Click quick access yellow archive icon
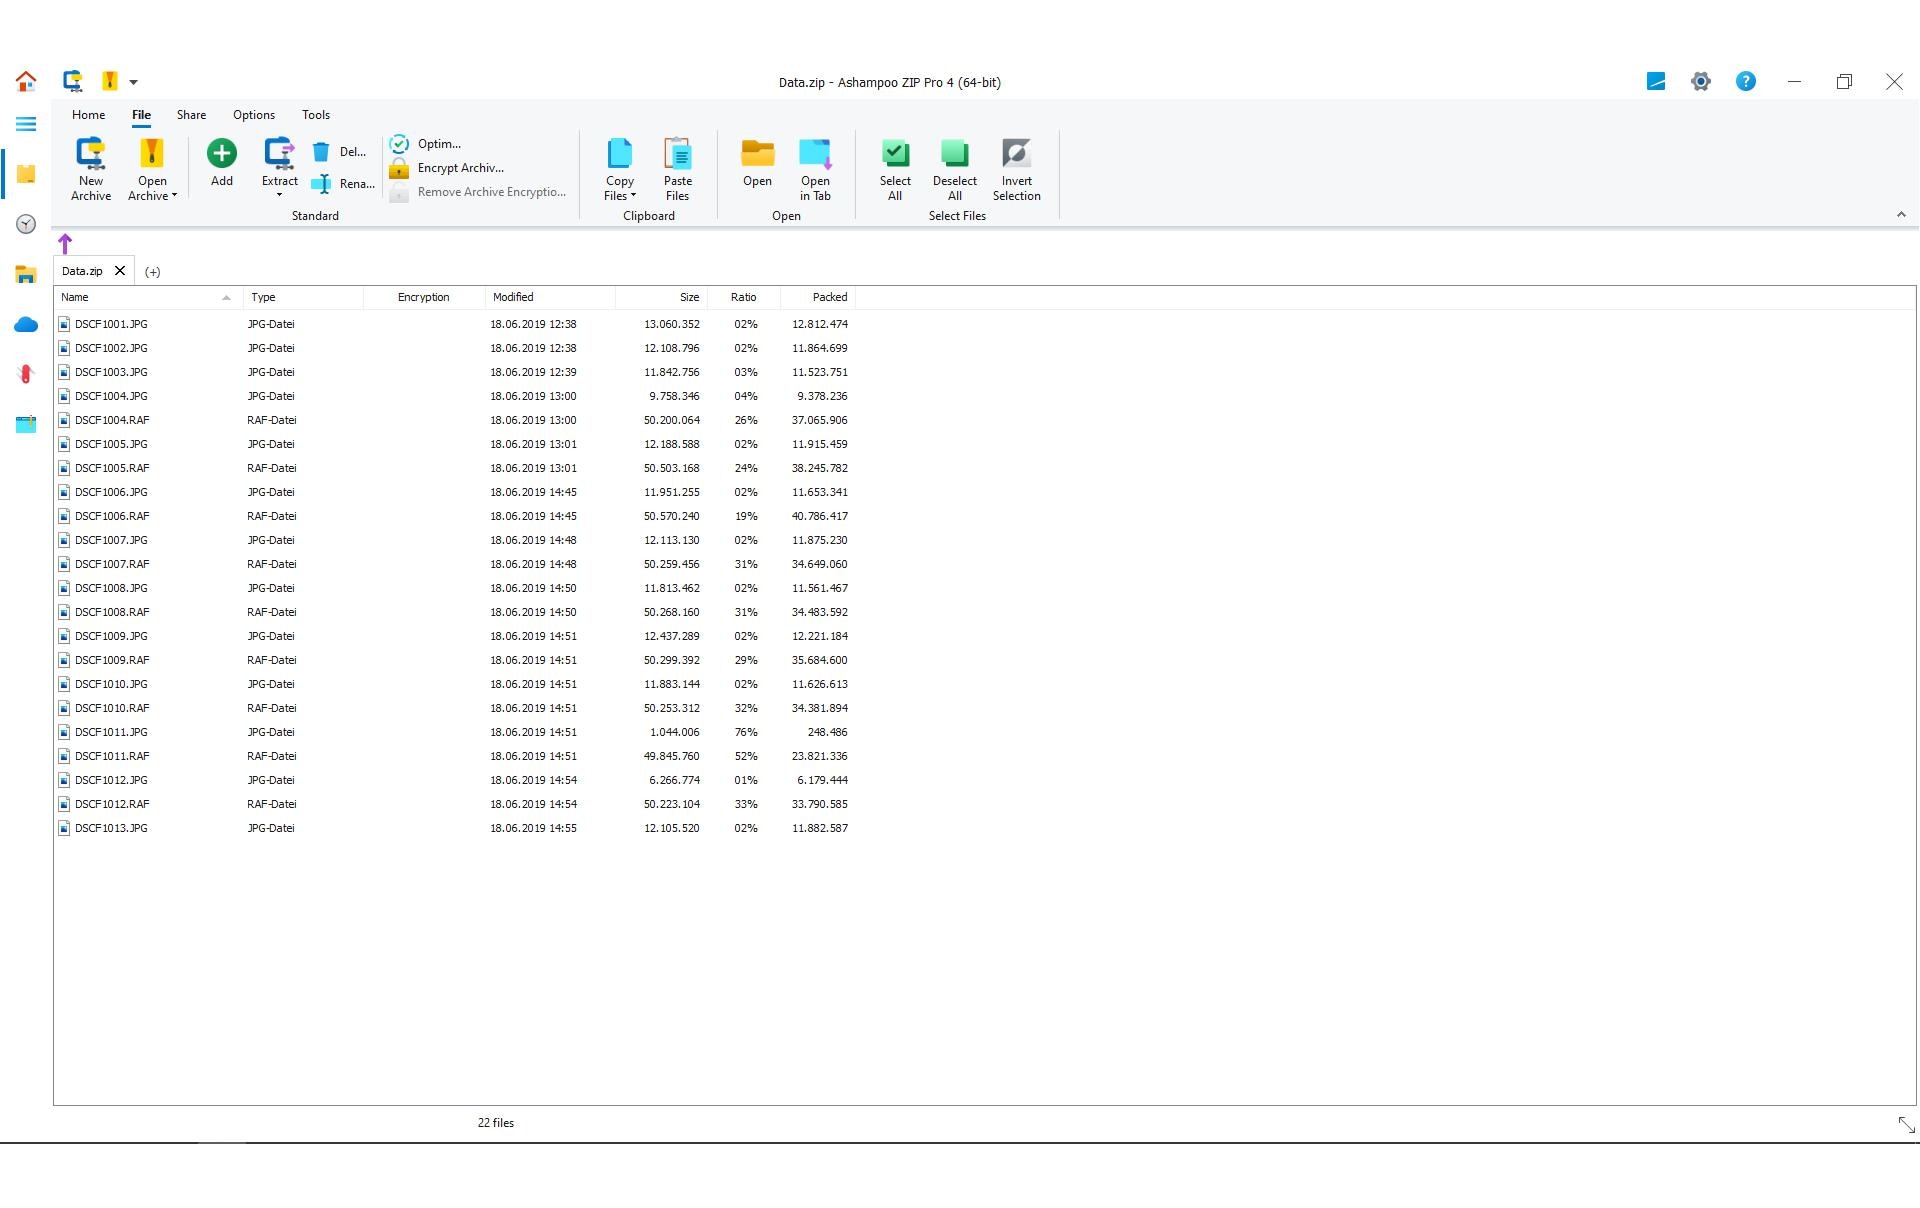This screenshot has height=1208, width=1920. point(110,81)
